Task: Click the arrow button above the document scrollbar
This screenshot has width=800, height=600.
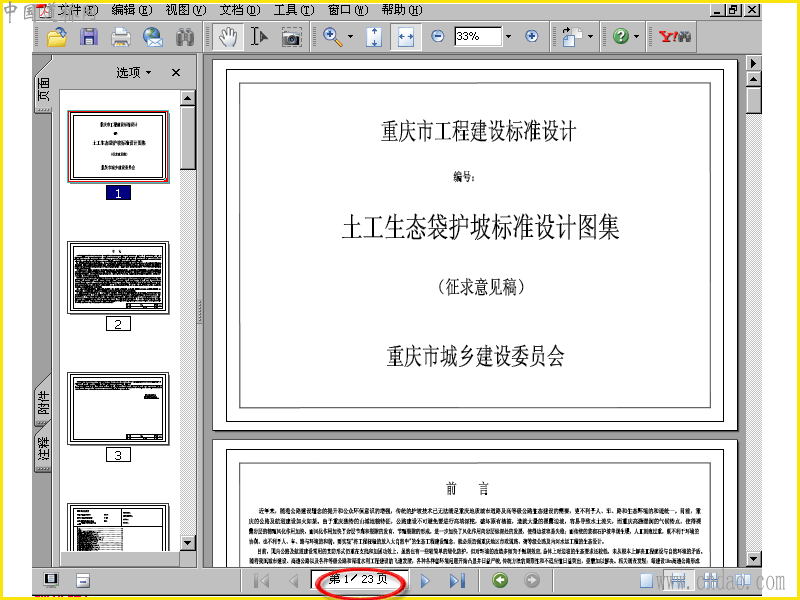Action: (x=754, y=63)
